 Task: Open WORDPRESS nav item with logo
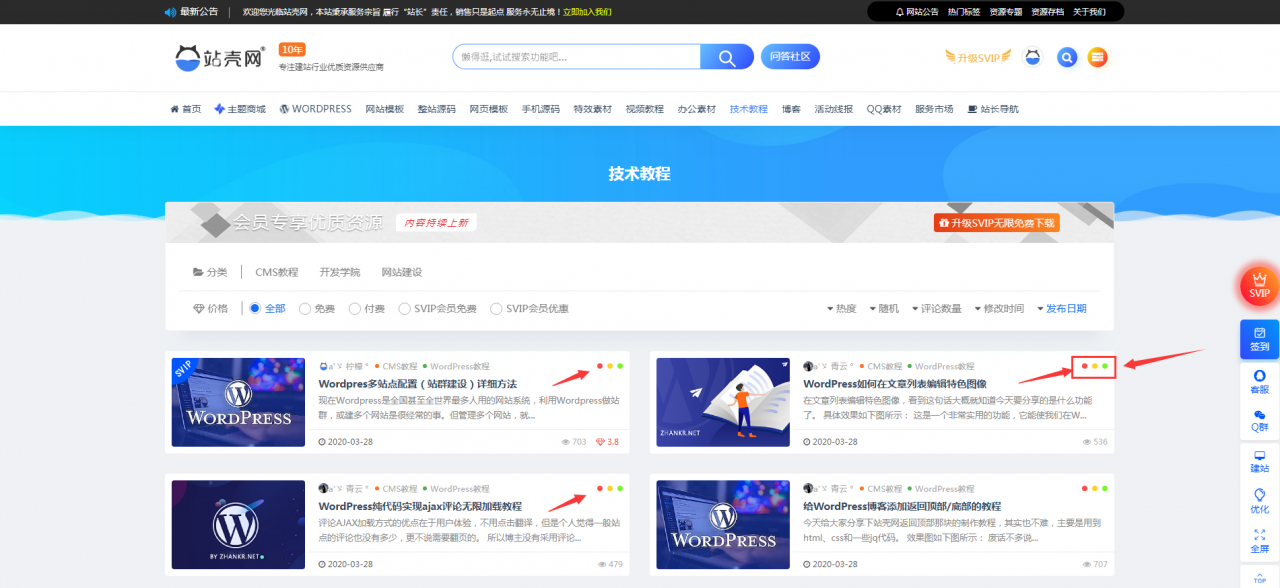315,109
